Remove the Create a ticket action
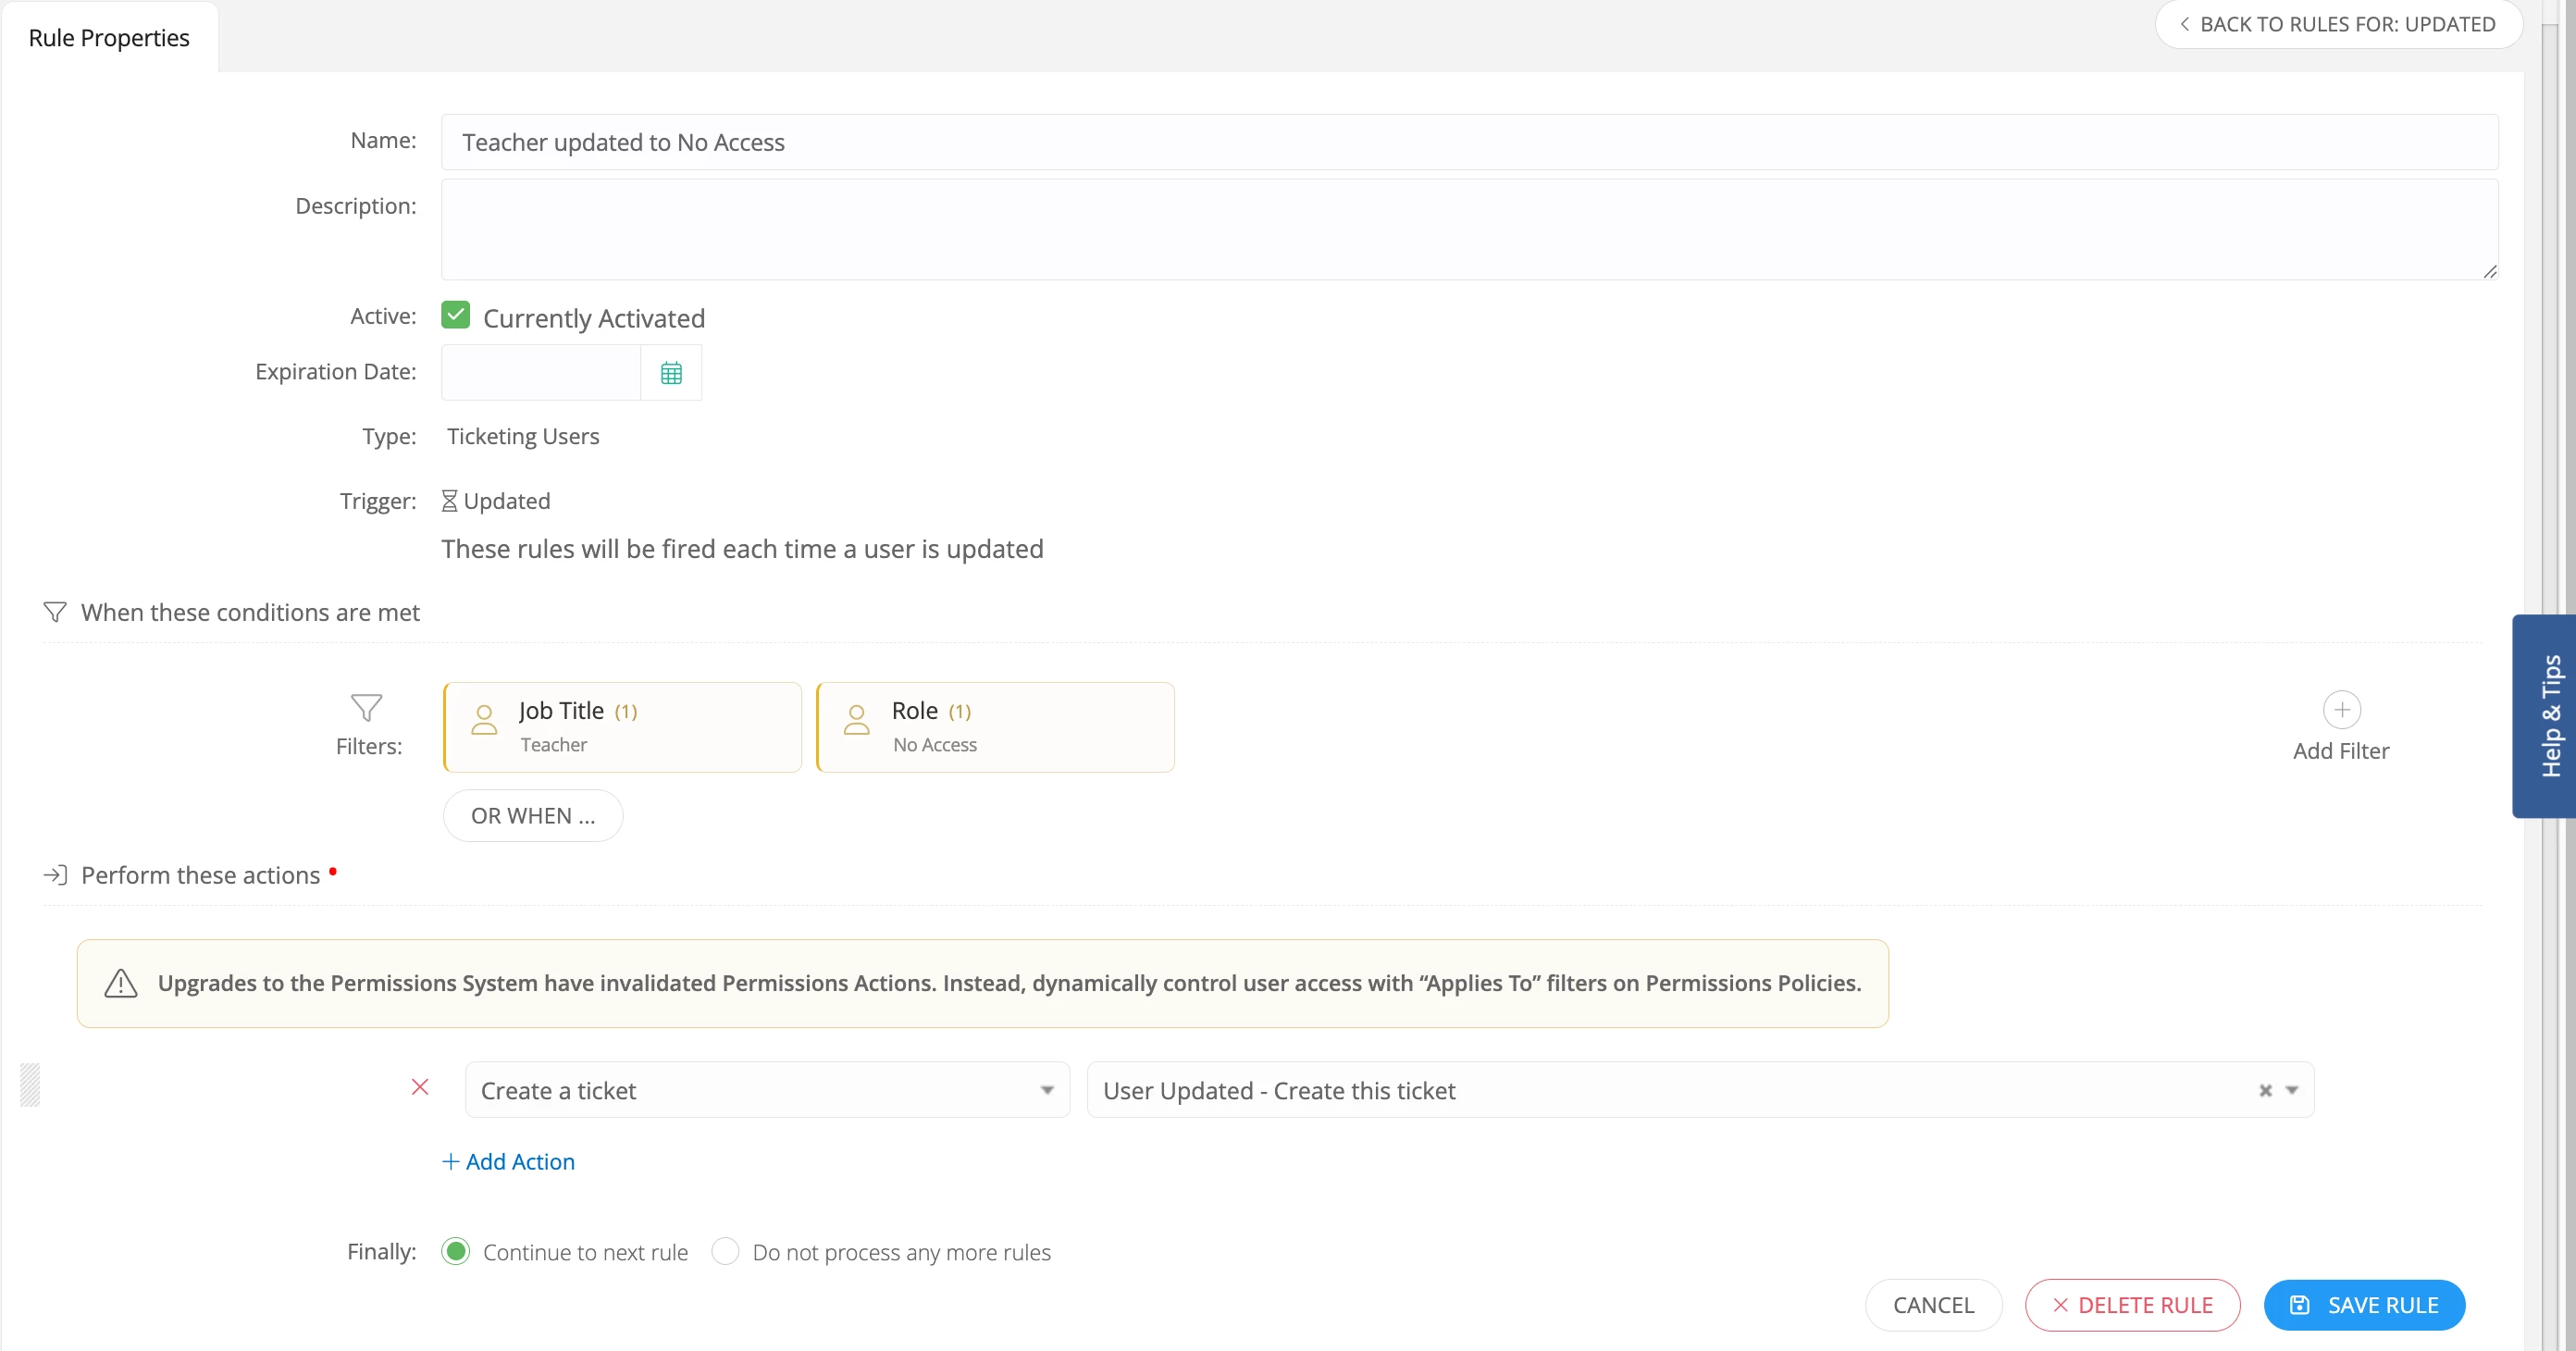 click(420, 1087)
